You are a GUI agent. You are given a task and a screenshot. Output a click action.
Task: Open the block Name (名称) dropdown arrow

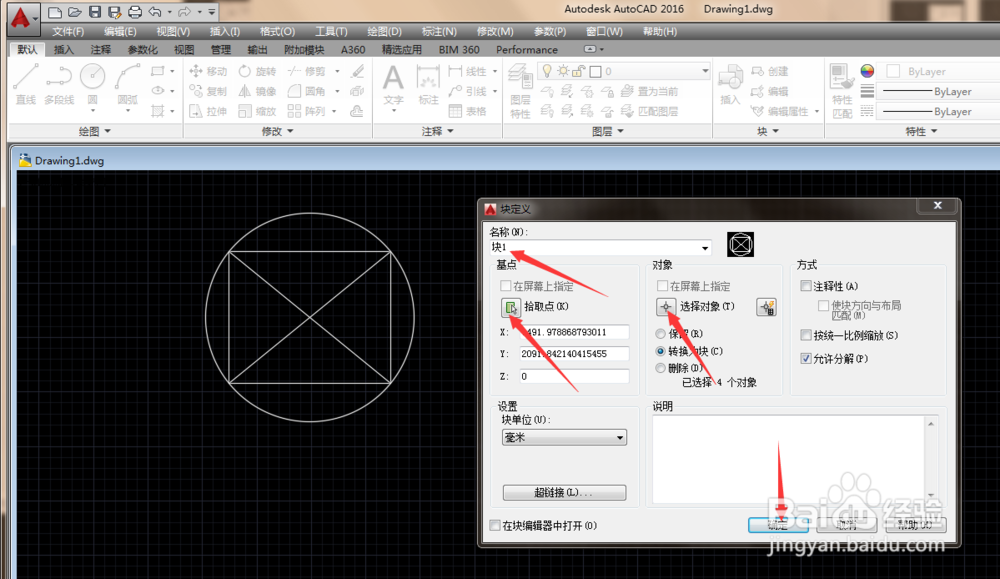pyautogui.click(x=705, y=247)
